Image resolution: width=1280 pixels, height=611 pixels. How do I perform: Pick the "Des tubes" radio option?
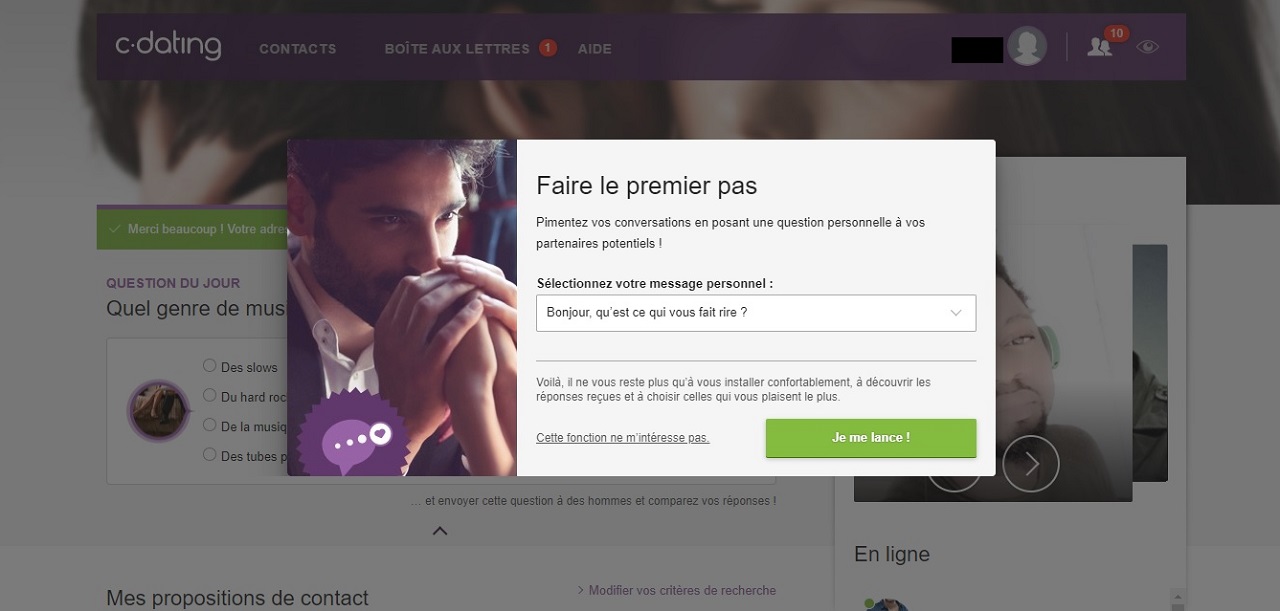coord(210,454)
